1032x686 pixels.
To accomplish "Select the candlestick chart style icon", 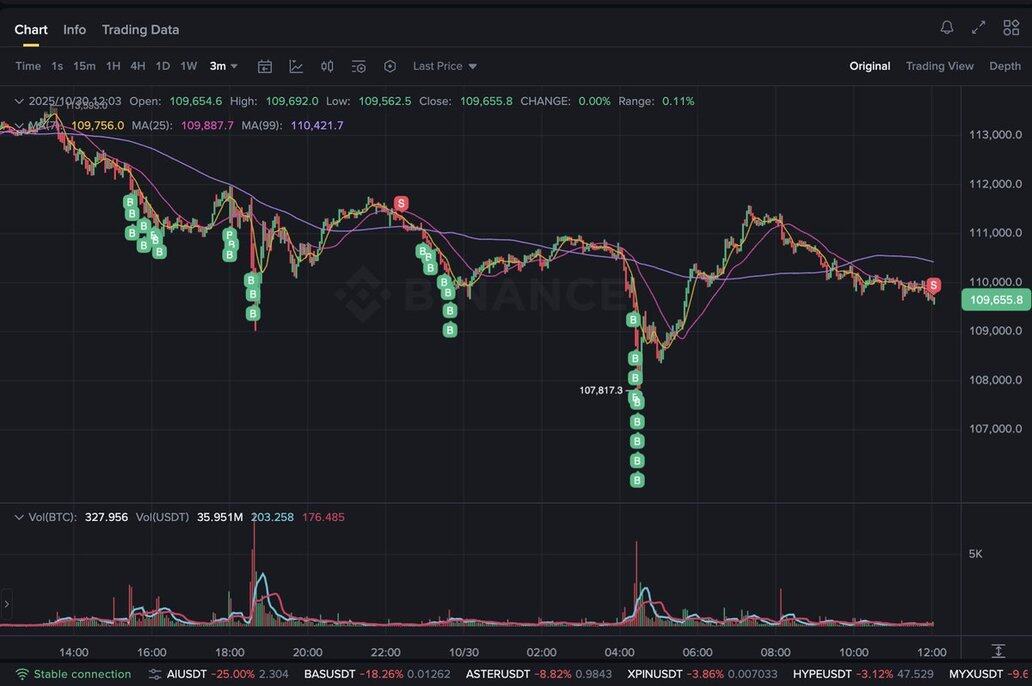I will 327,66.
